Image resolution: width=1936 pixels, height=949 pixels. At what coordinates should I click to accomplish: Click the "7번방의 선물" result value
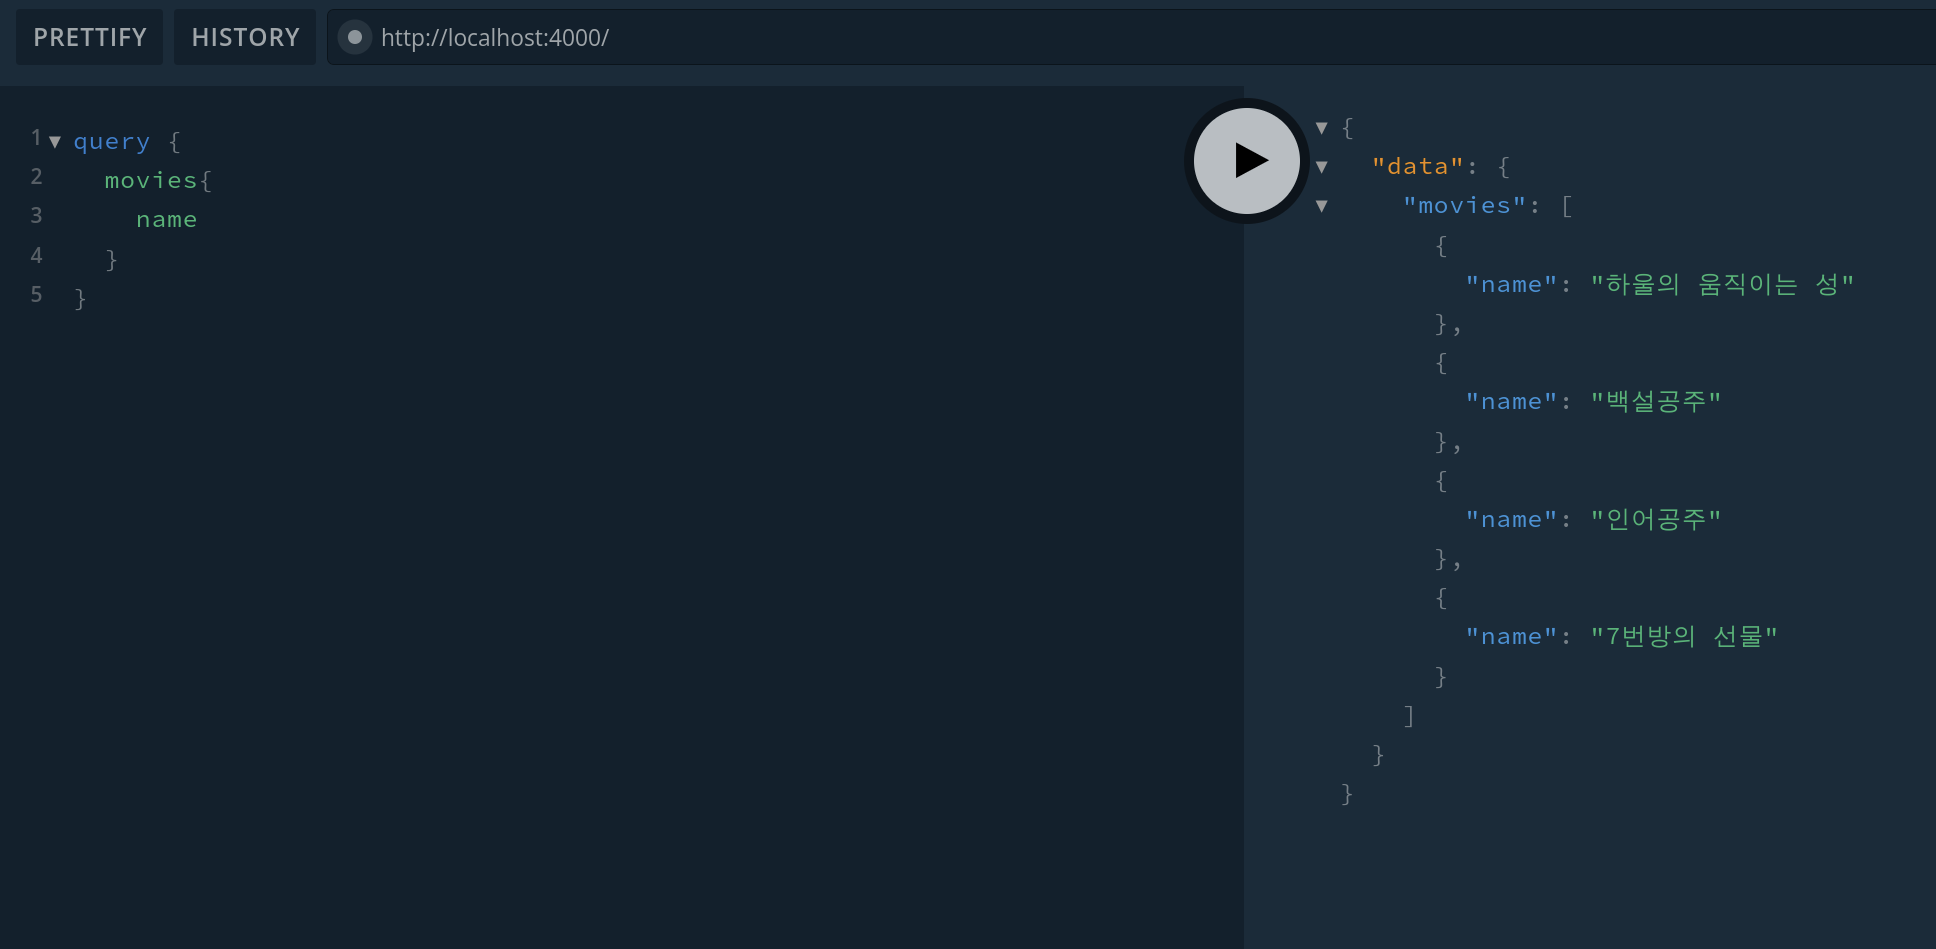coord(1683,637)
